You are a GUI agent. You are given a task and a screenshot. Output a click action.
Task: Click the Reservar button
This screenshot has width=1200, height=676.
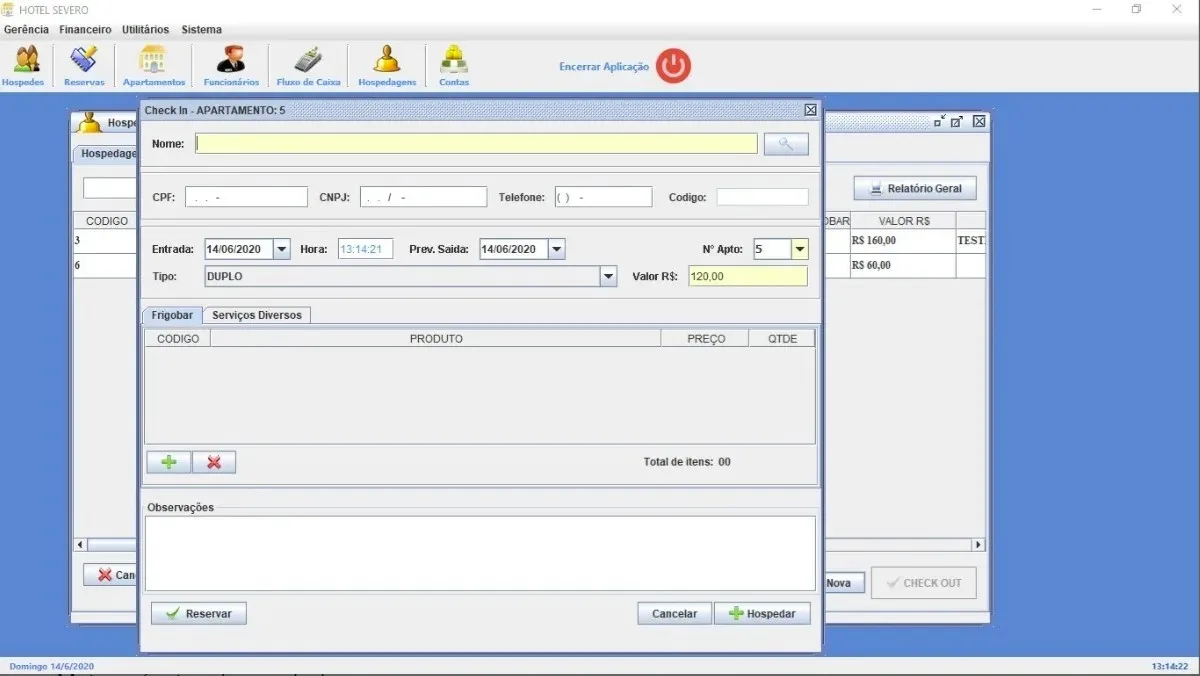[x=199, y=613]
